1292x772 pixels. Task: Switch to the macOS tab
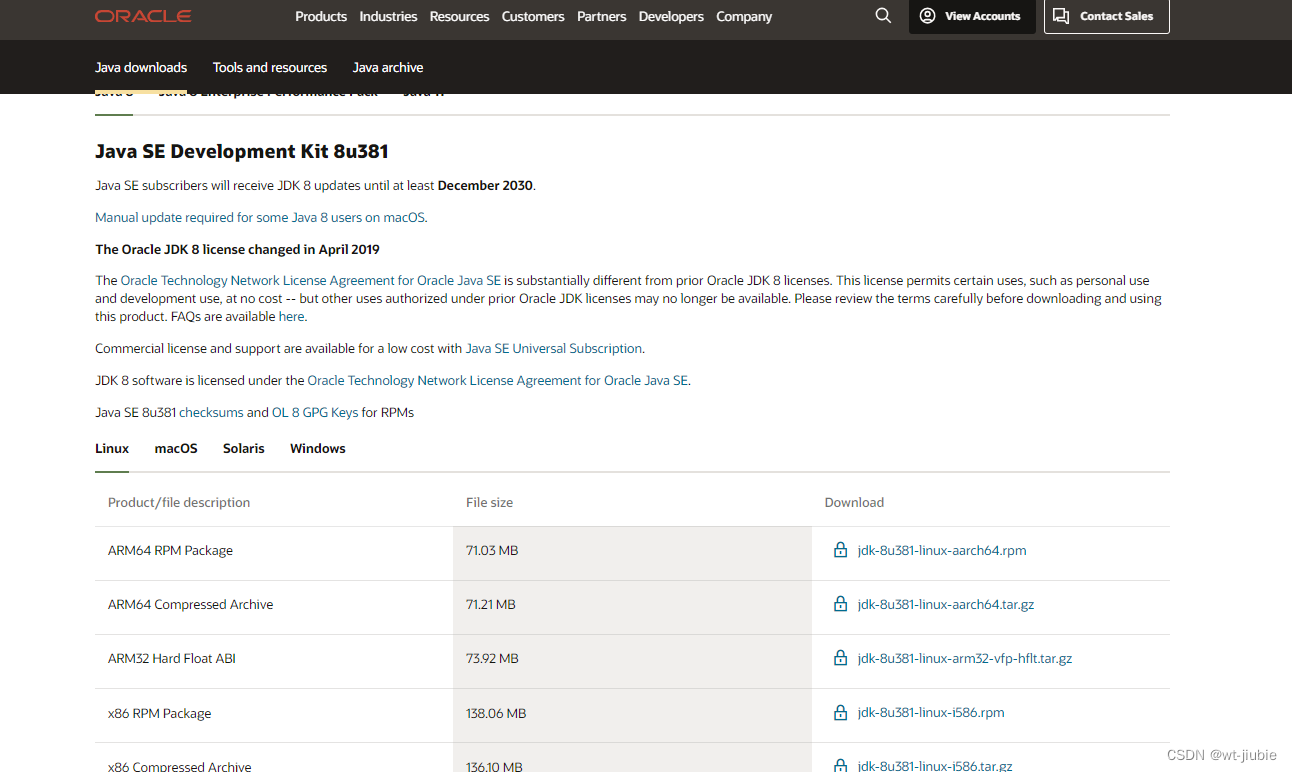pyautogui.click(x=176, y=448)
